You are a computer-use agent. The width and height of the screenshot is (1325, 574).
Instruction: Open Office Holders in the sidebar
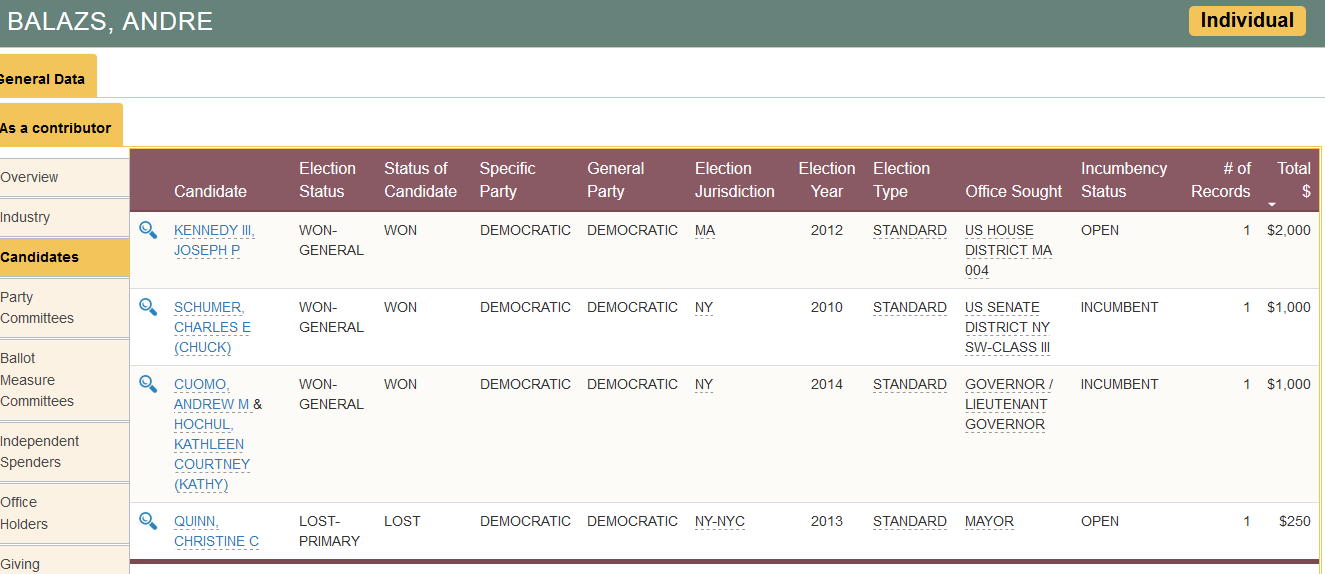pyautogui.click(x=64, y=513)
